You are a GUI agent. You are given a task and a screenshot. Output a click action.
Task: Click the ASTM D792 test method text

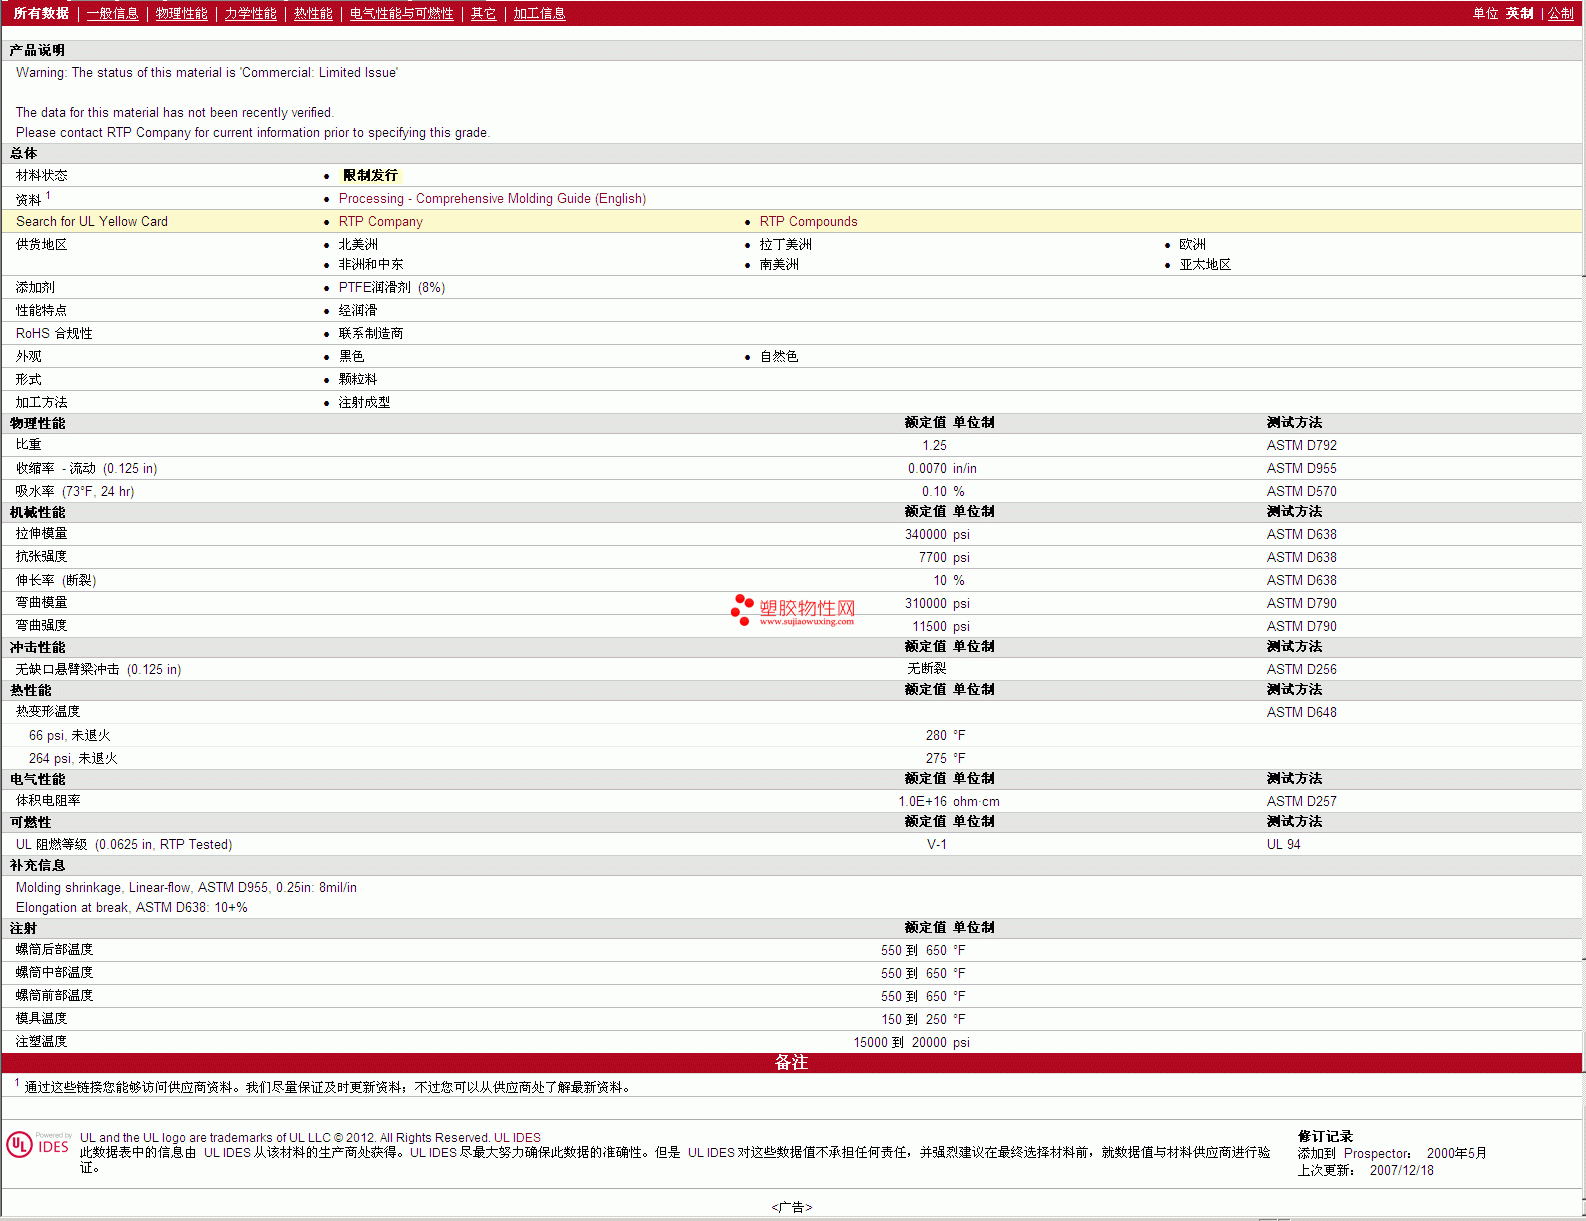pos(1301,446)
